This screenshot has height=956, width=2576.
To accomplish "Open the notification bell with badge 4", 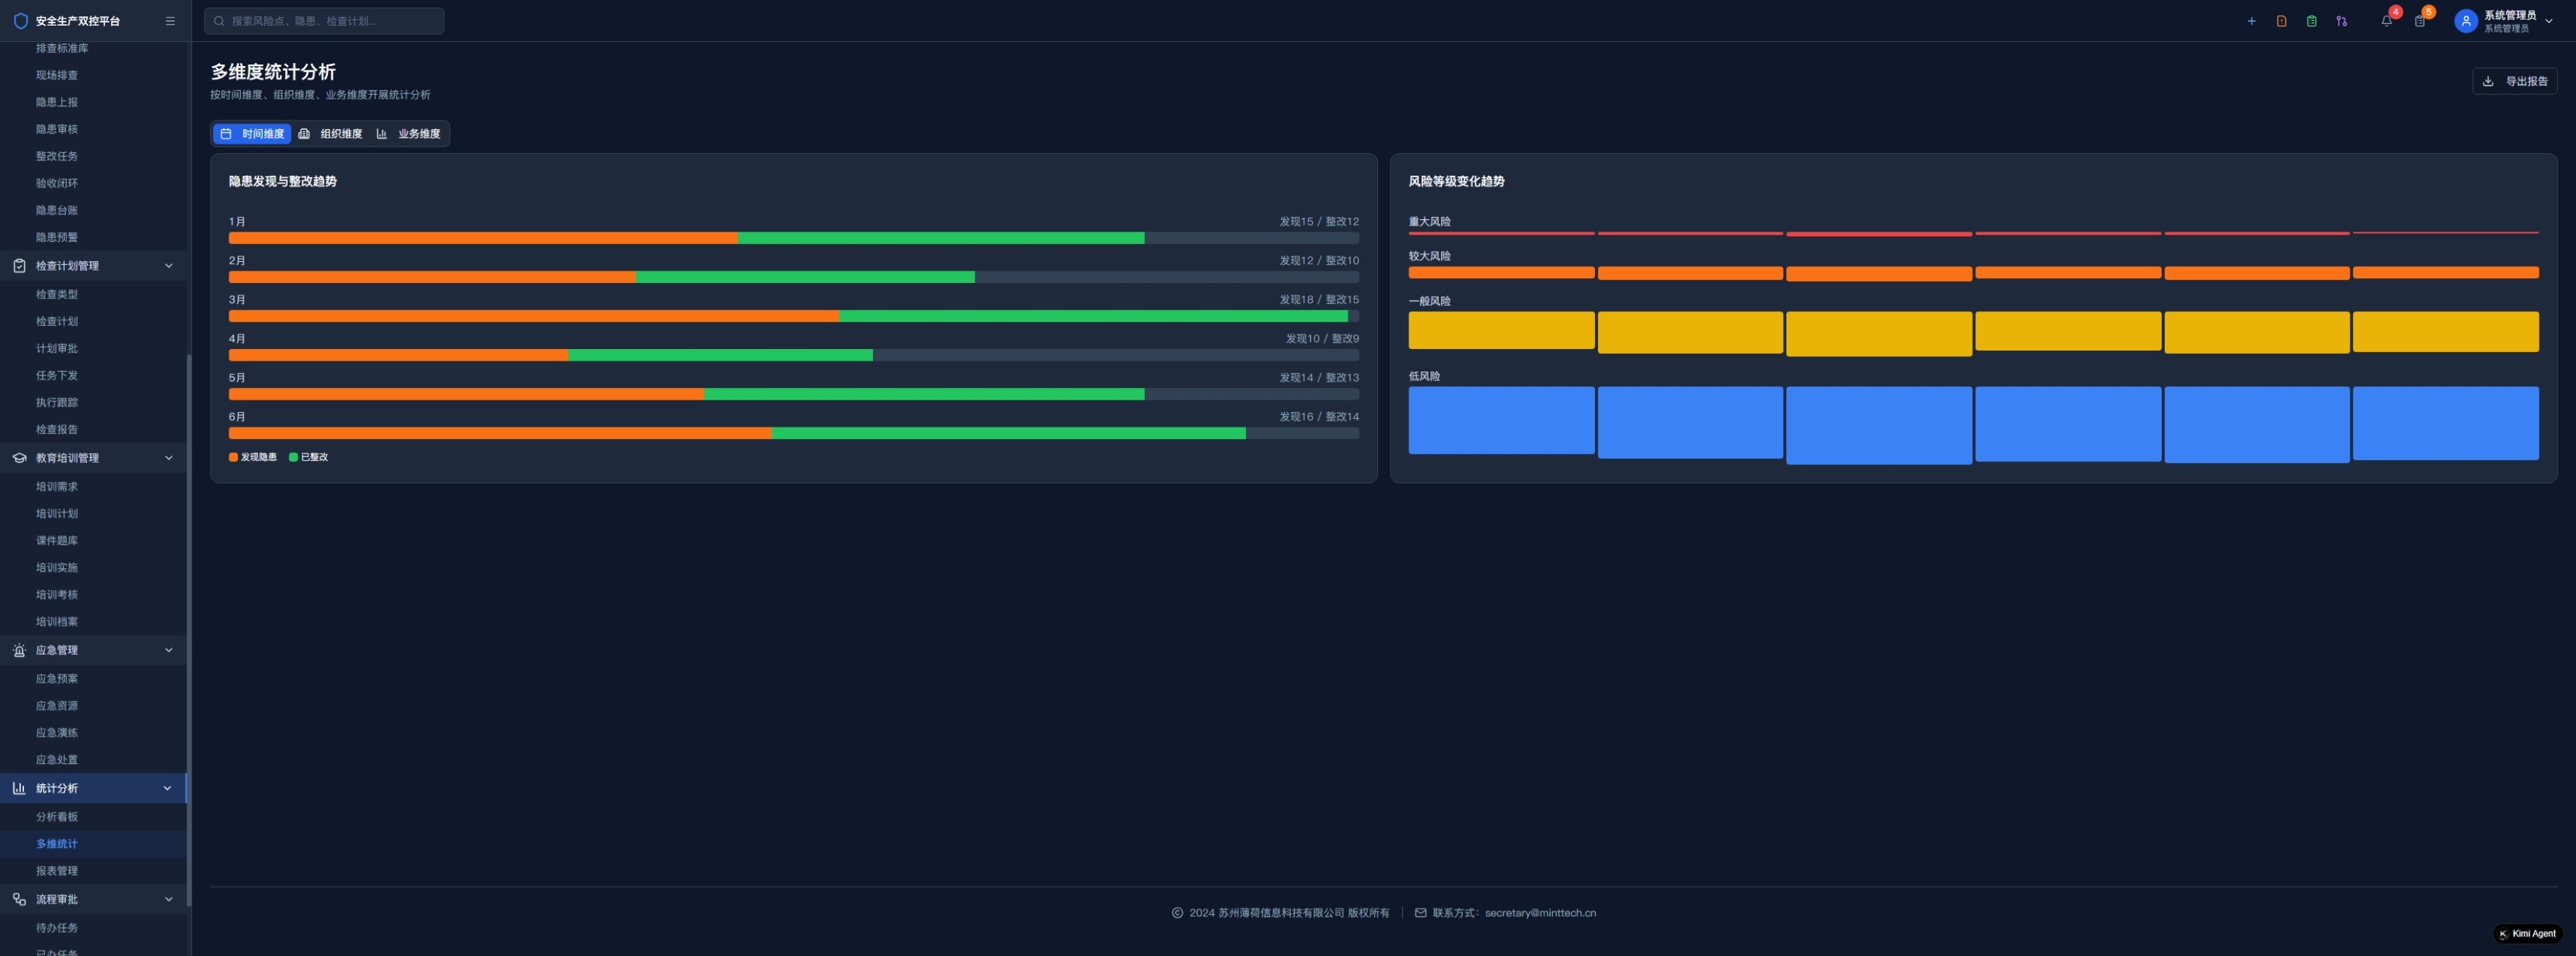I will coord(2387,21).
